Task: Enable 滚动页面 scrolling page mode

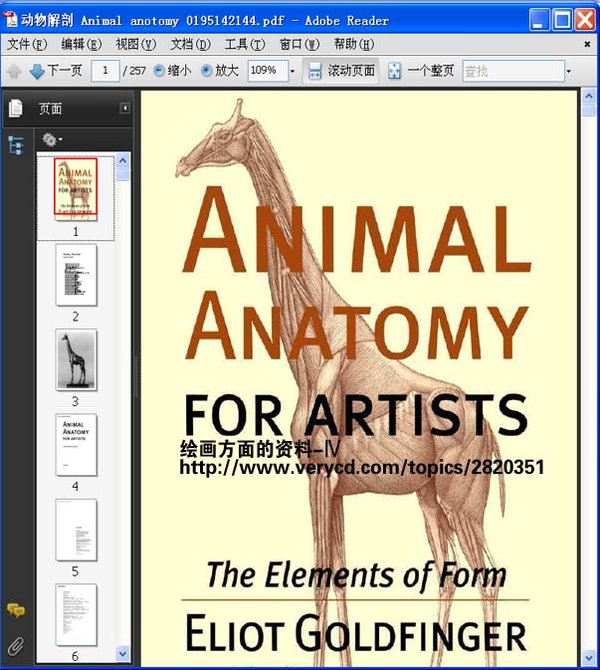Action: (x=341, y=71)
